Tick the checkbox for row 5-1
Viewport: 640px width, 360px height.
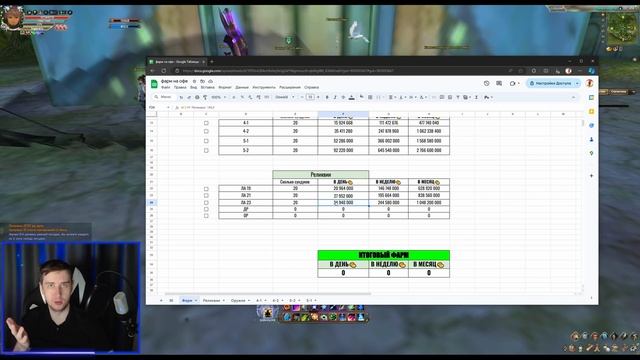coord(206,141)
